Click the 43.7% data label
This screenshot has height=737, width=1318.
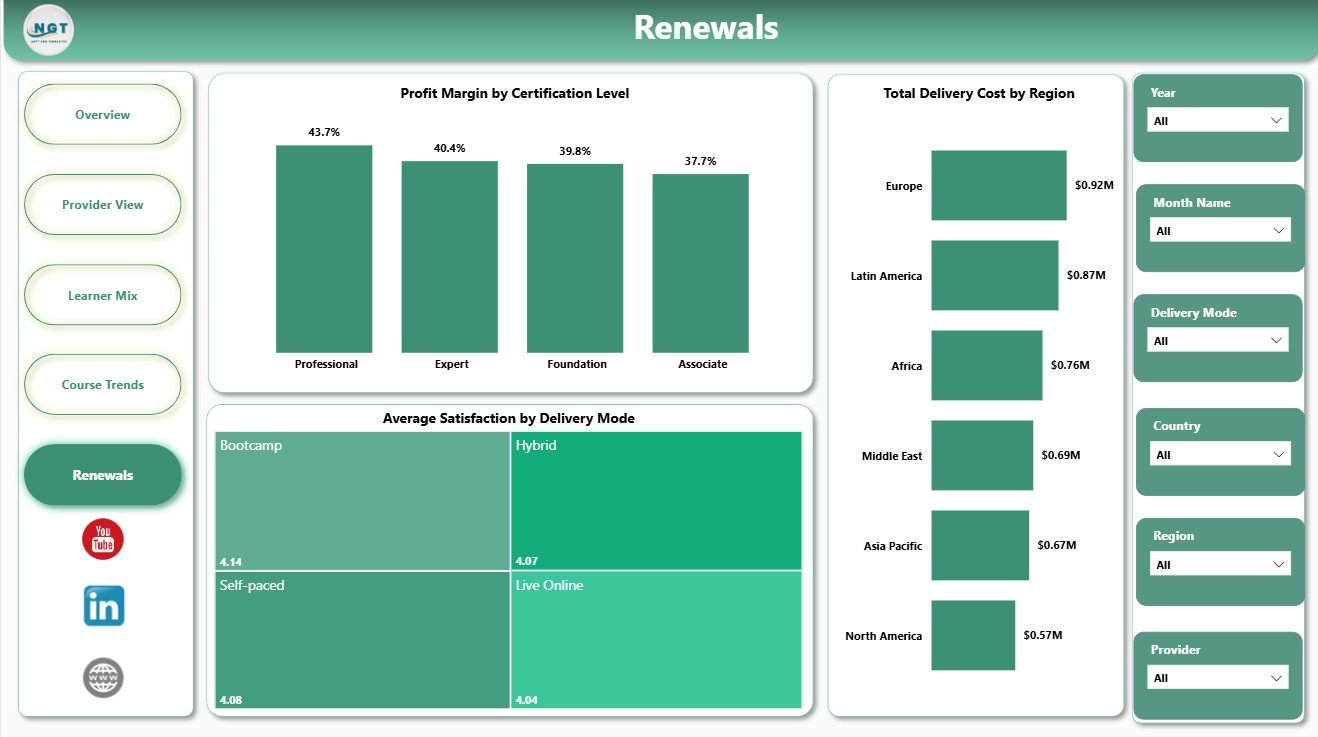(x=324, y=132)
